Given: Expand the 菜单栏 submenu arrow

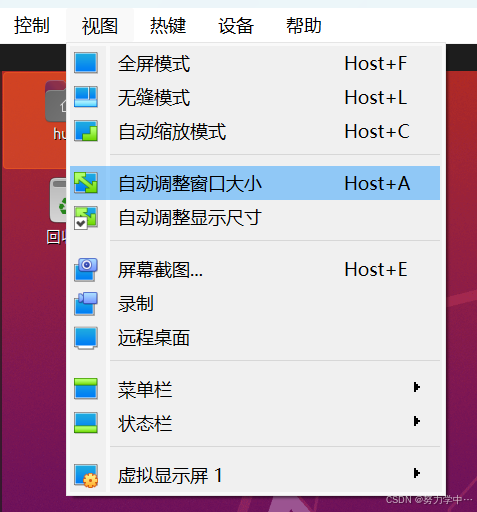Looking at the screenshot, I should [x=416, y=387].
